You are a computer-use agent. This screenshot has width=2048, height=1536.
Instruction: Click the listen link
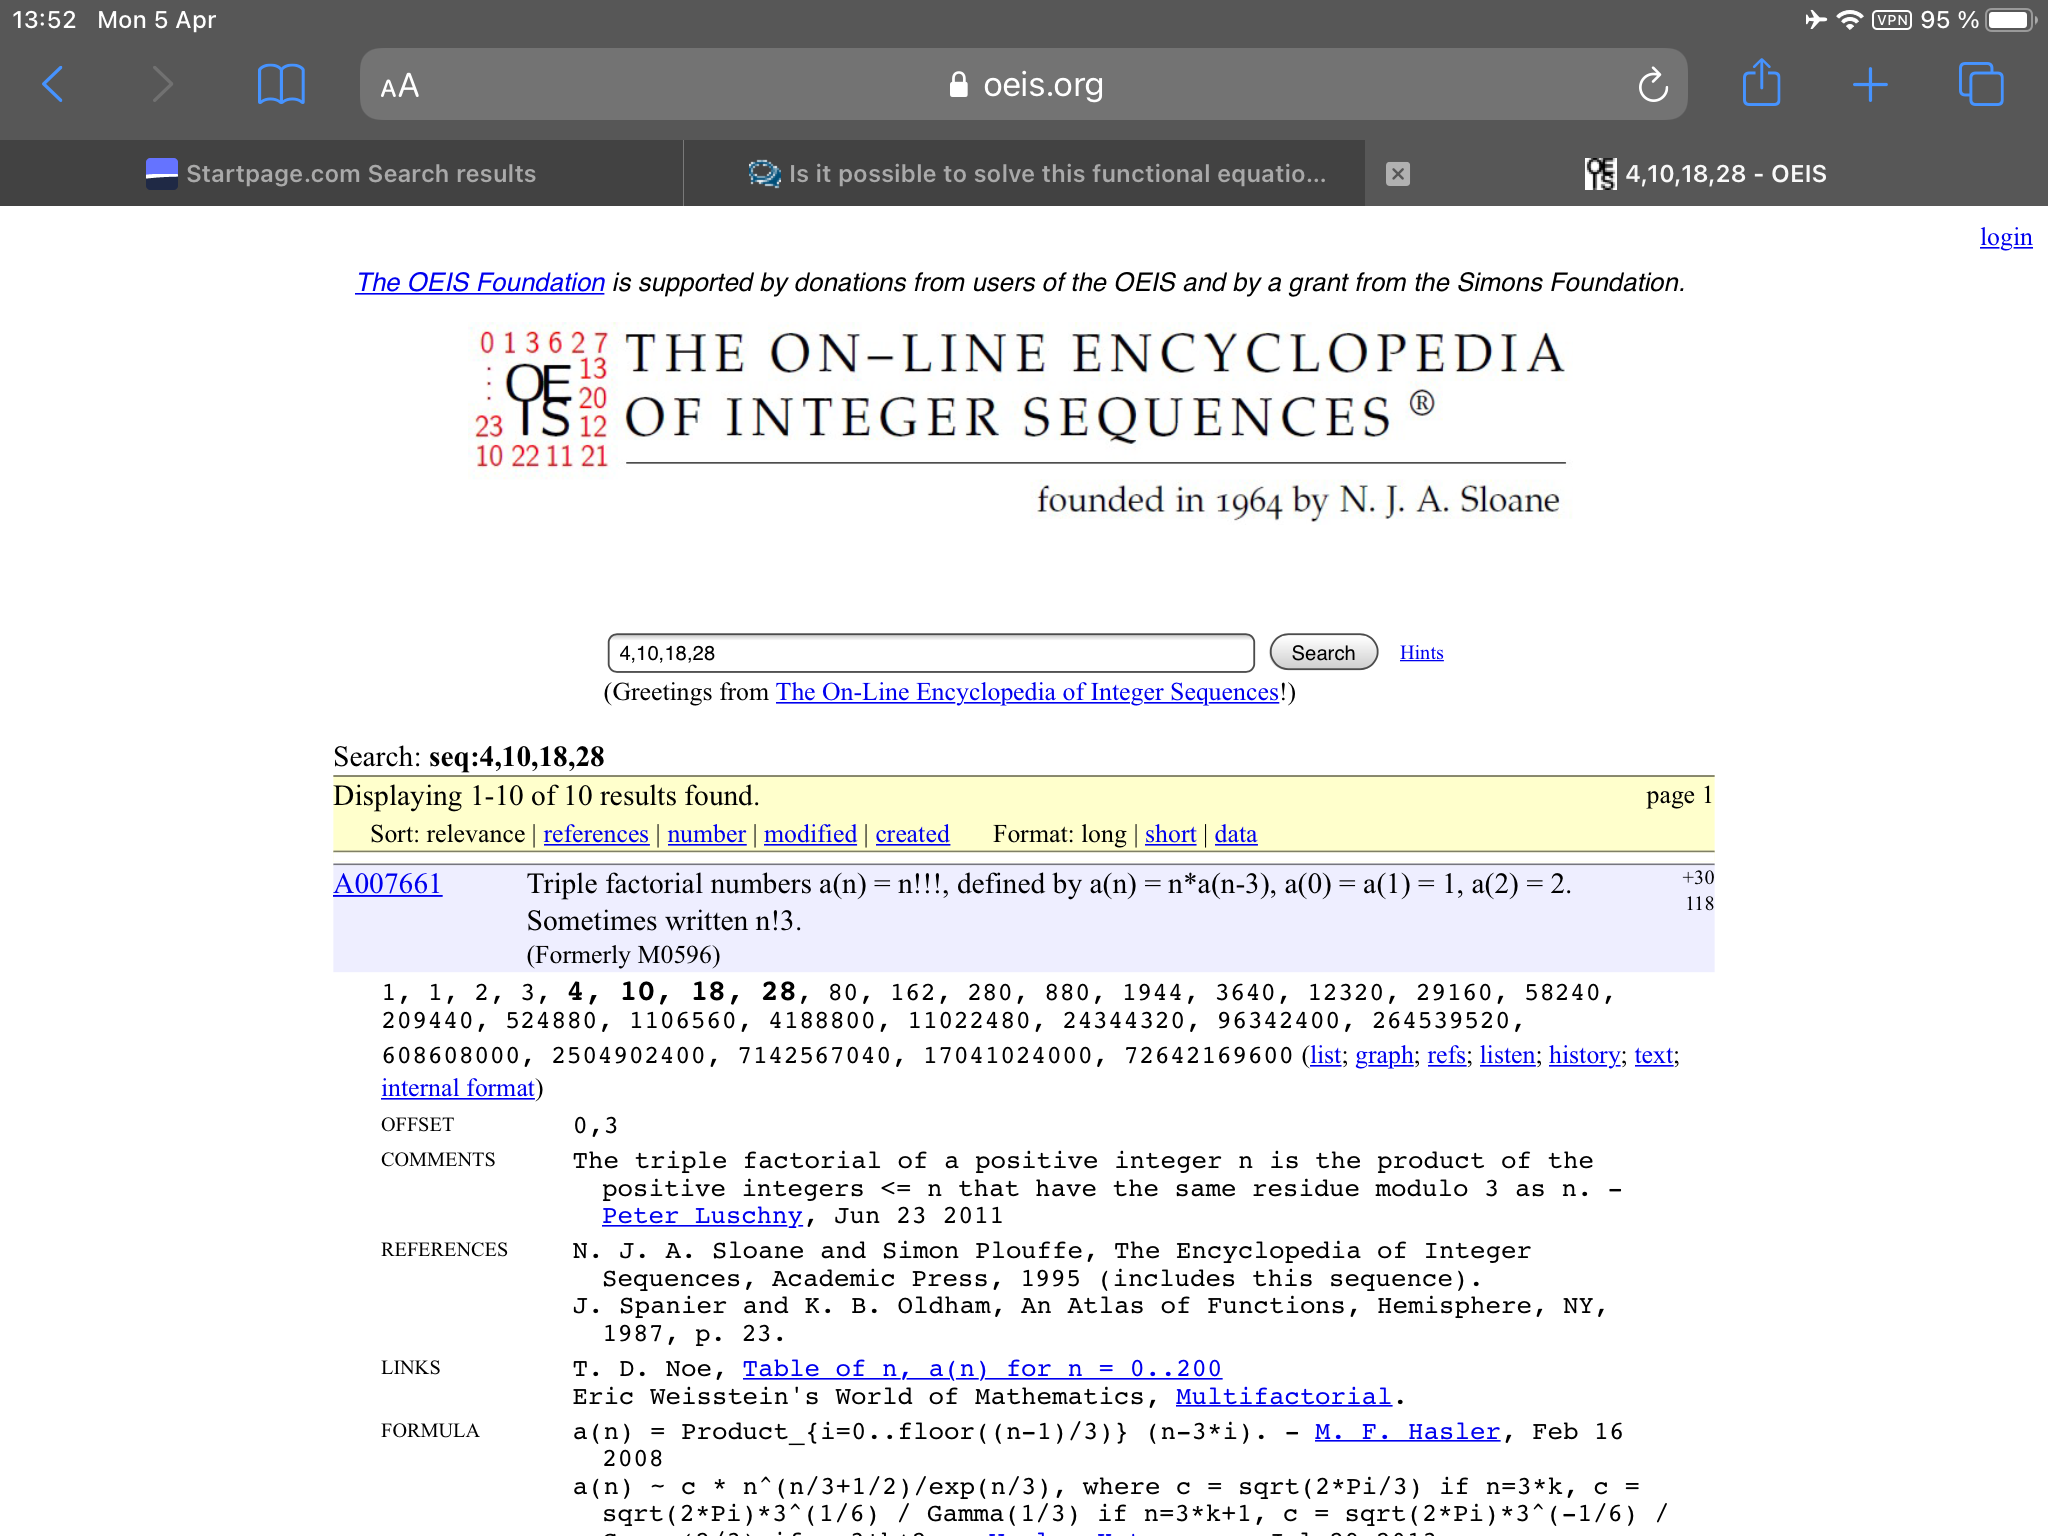[1507, 1055]
